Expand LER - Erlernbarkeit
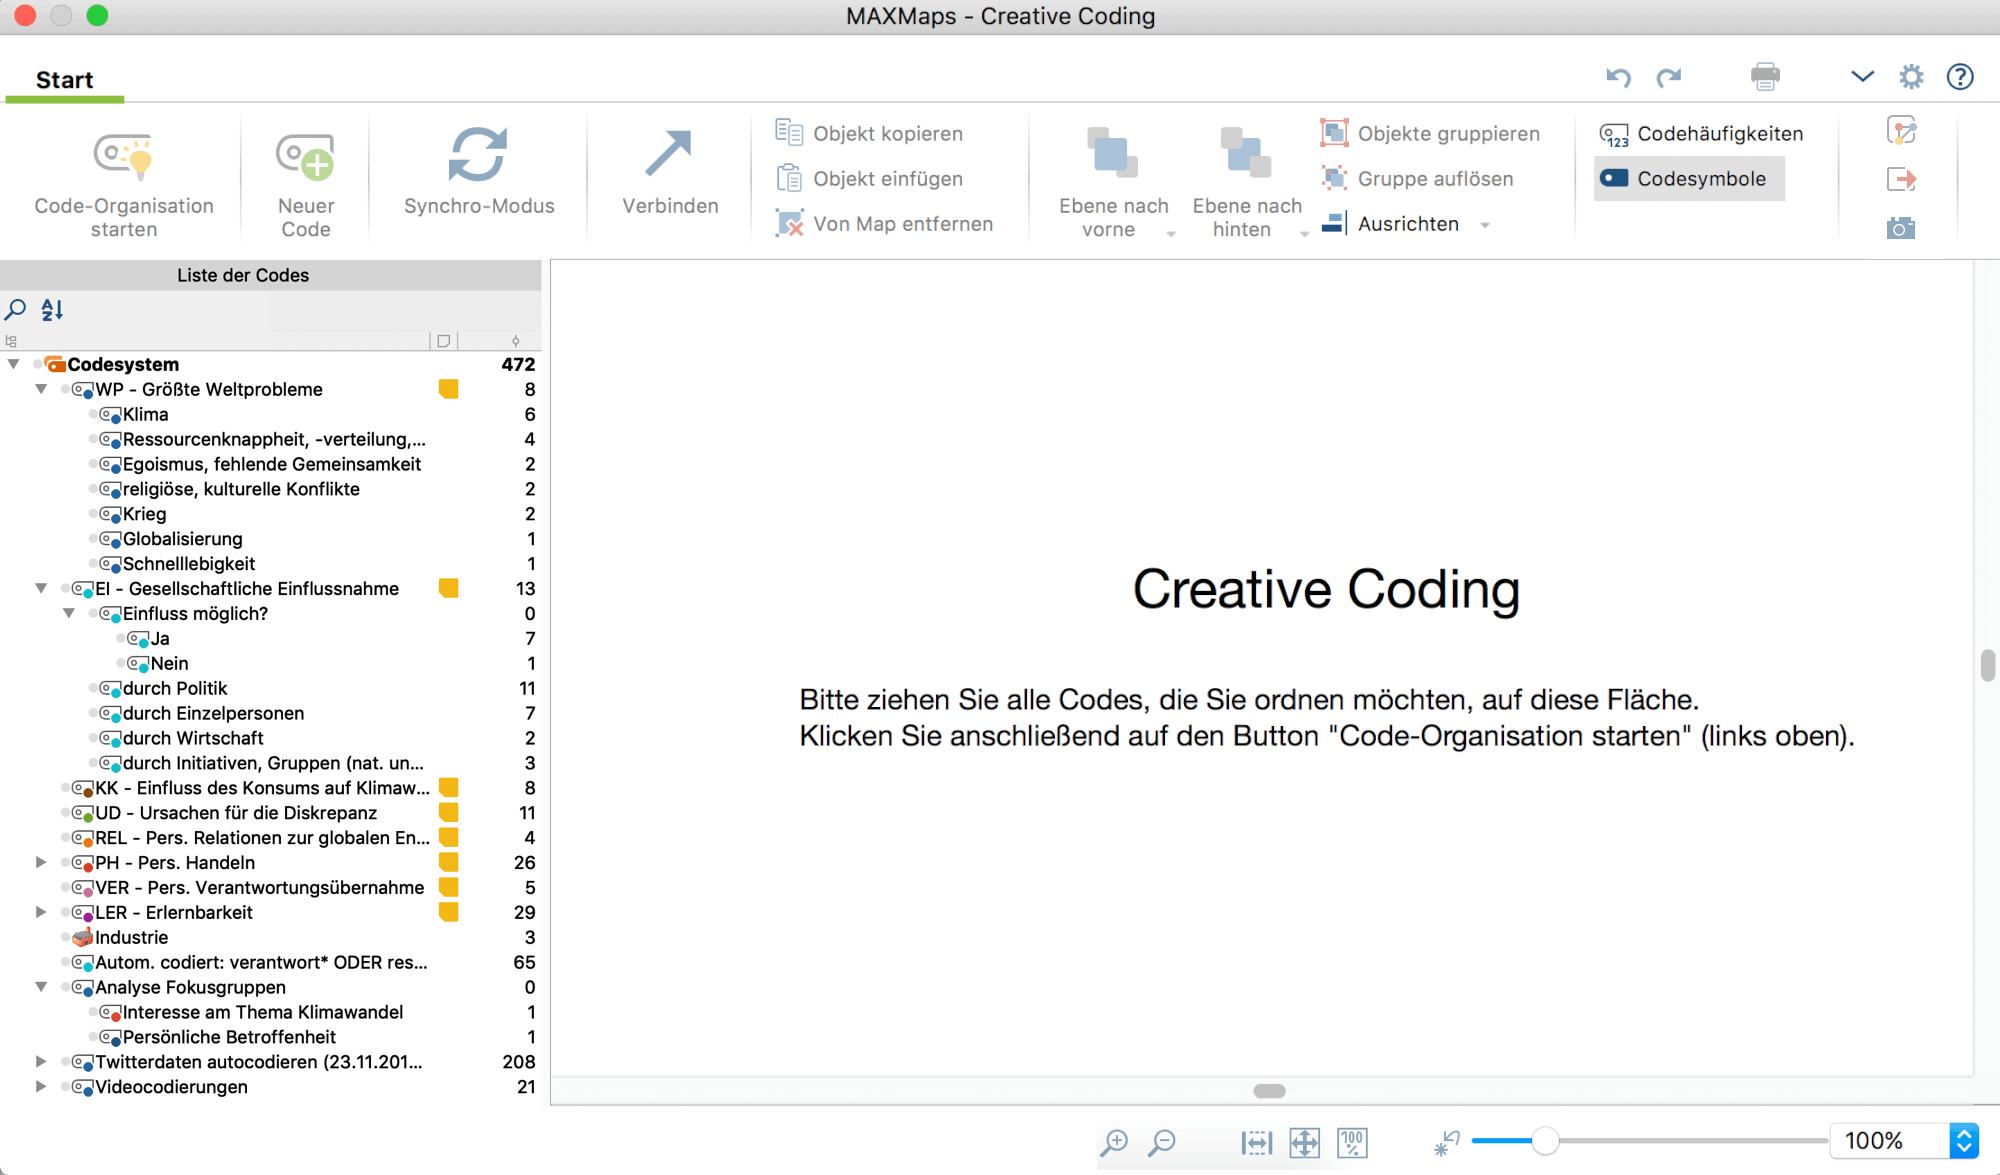 (41, 912)
